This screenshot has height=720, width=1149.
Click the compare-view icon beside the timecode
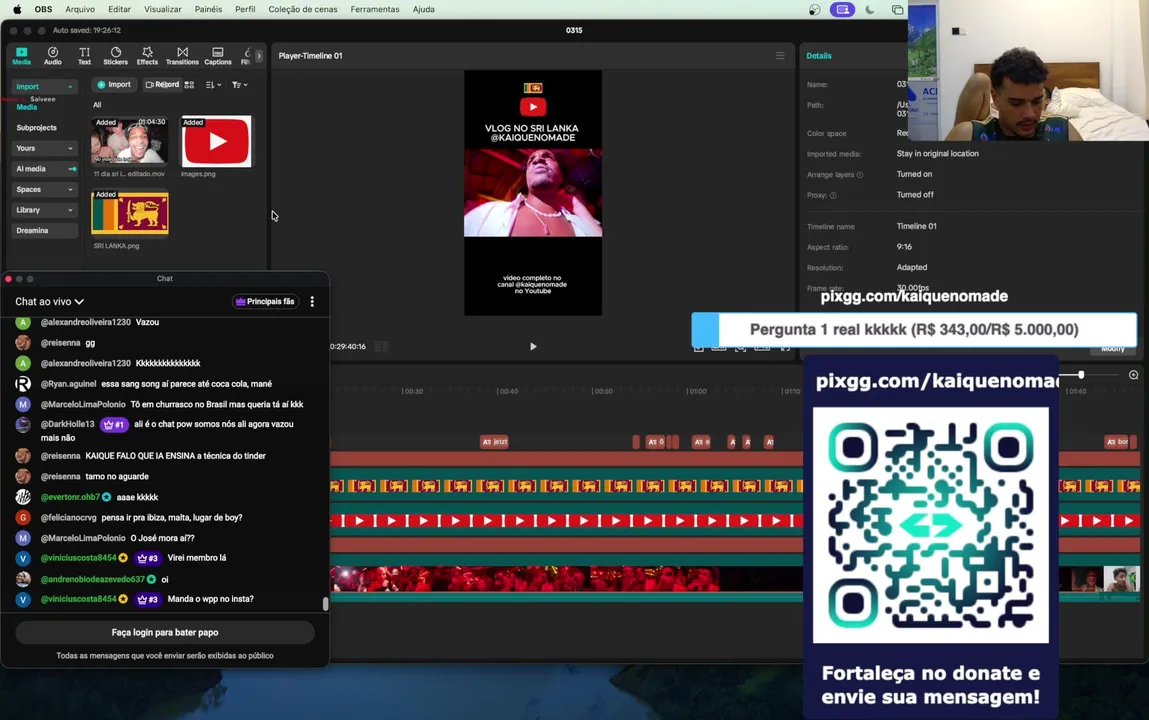click(x=381, y=346)
